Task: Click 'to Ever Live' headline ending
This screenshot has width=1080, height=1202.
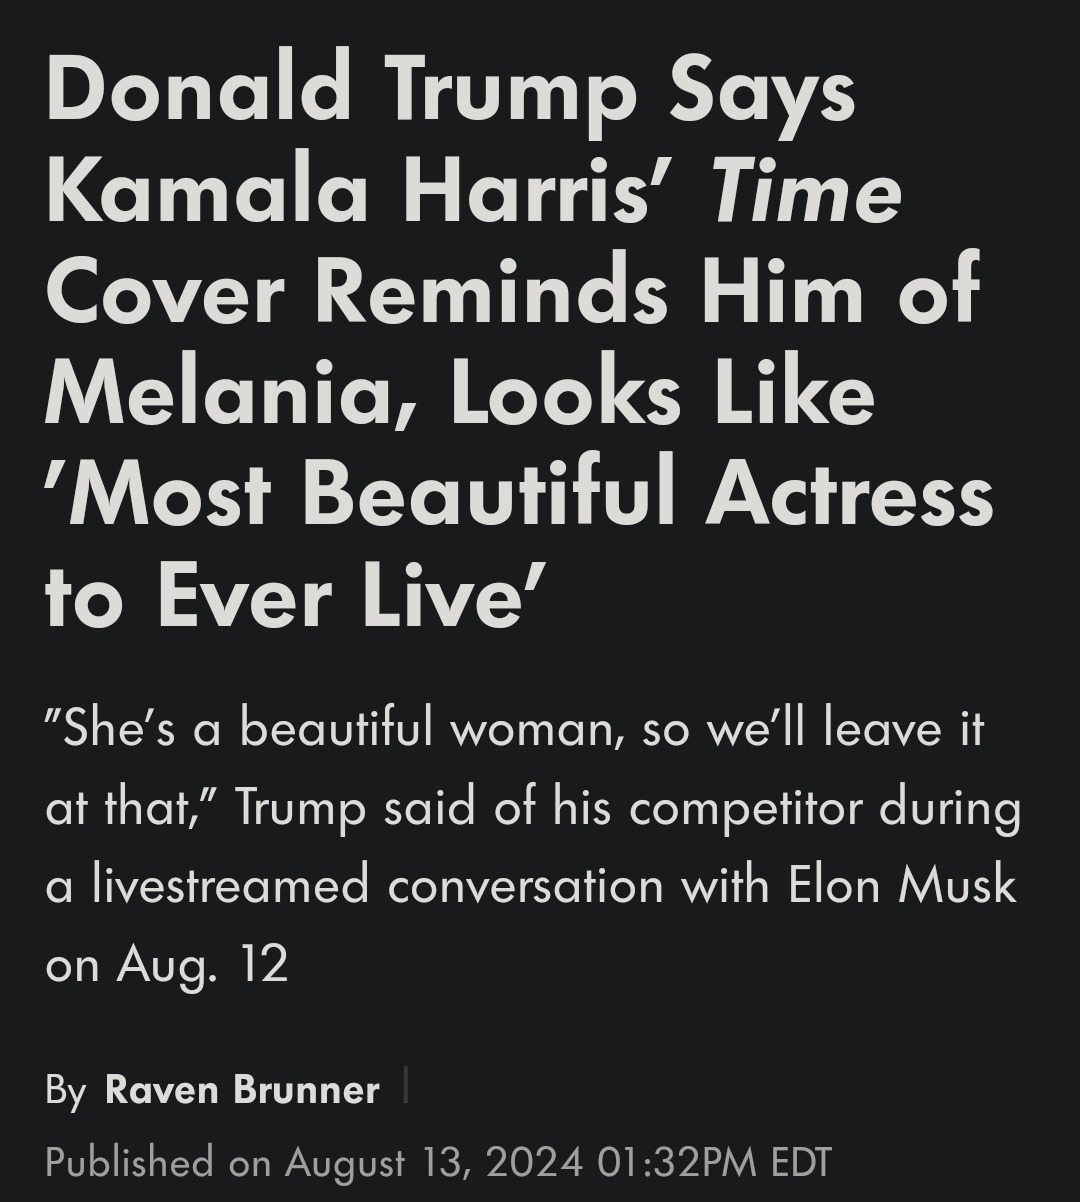Action: [294, 598]
